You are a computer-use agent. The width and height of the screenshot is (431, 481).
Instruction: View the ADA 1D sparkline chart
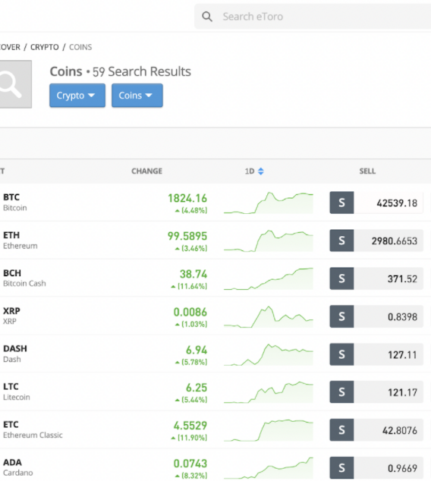269,468
